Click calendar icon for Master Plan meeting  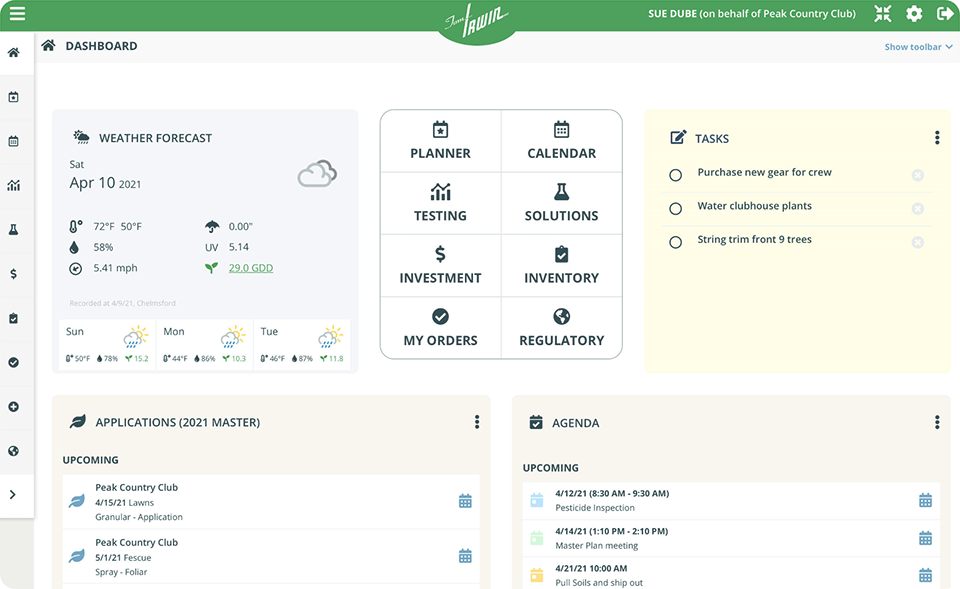(925, 538)
